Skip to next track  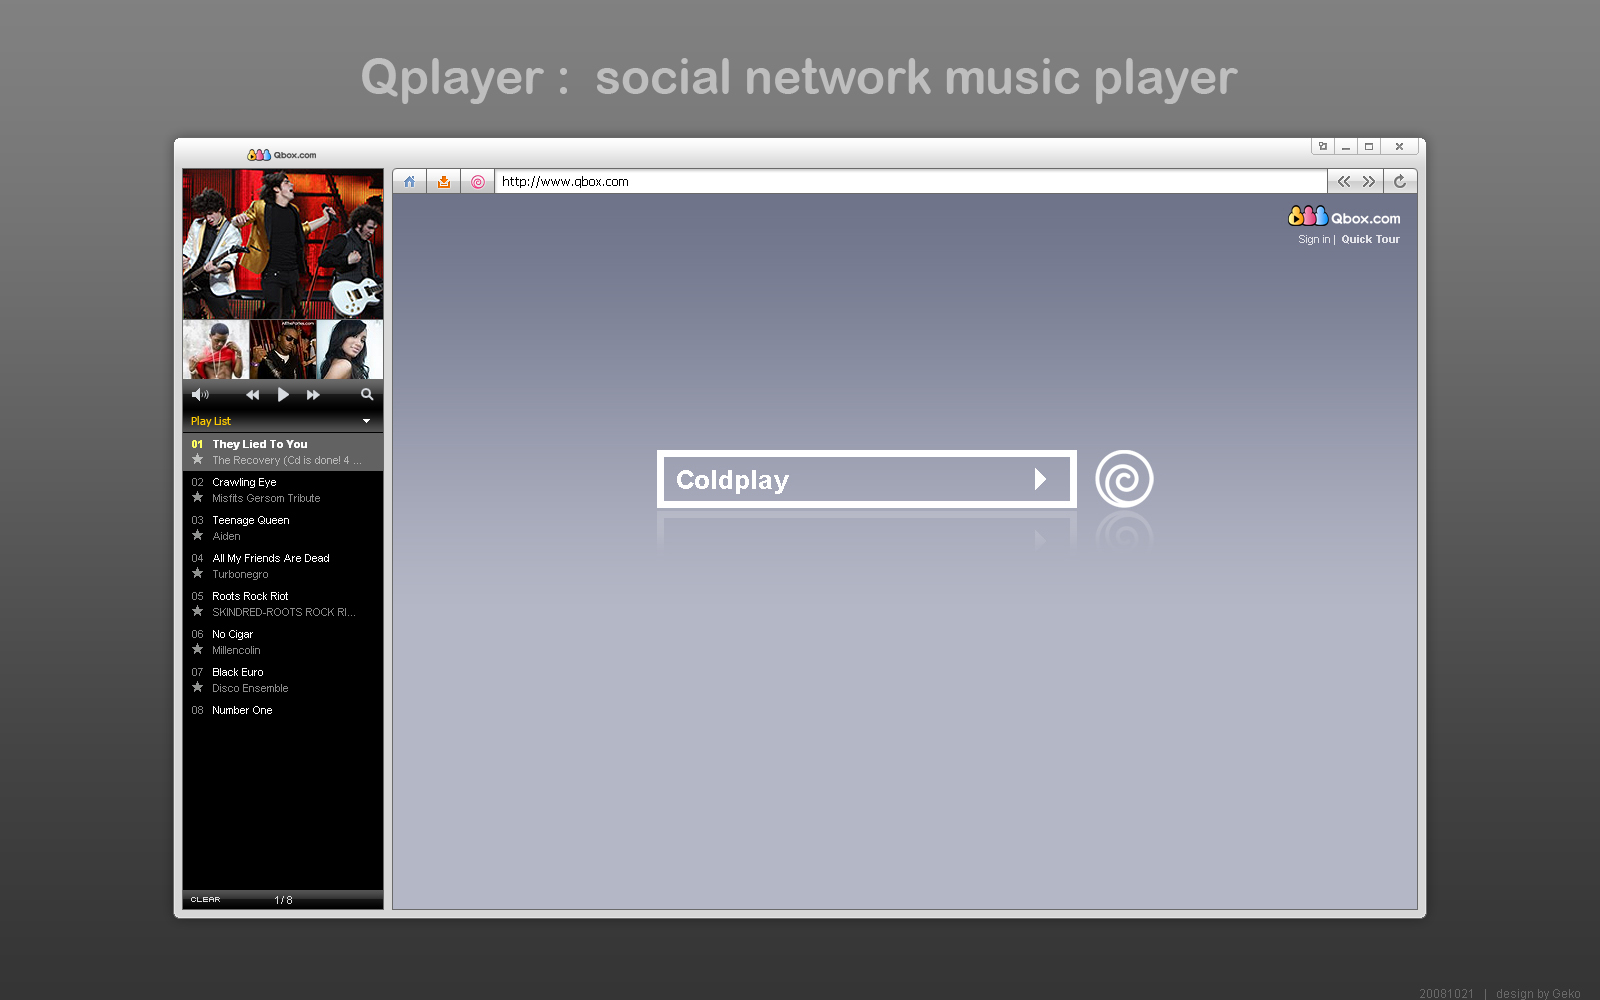[x=313, y=395]
